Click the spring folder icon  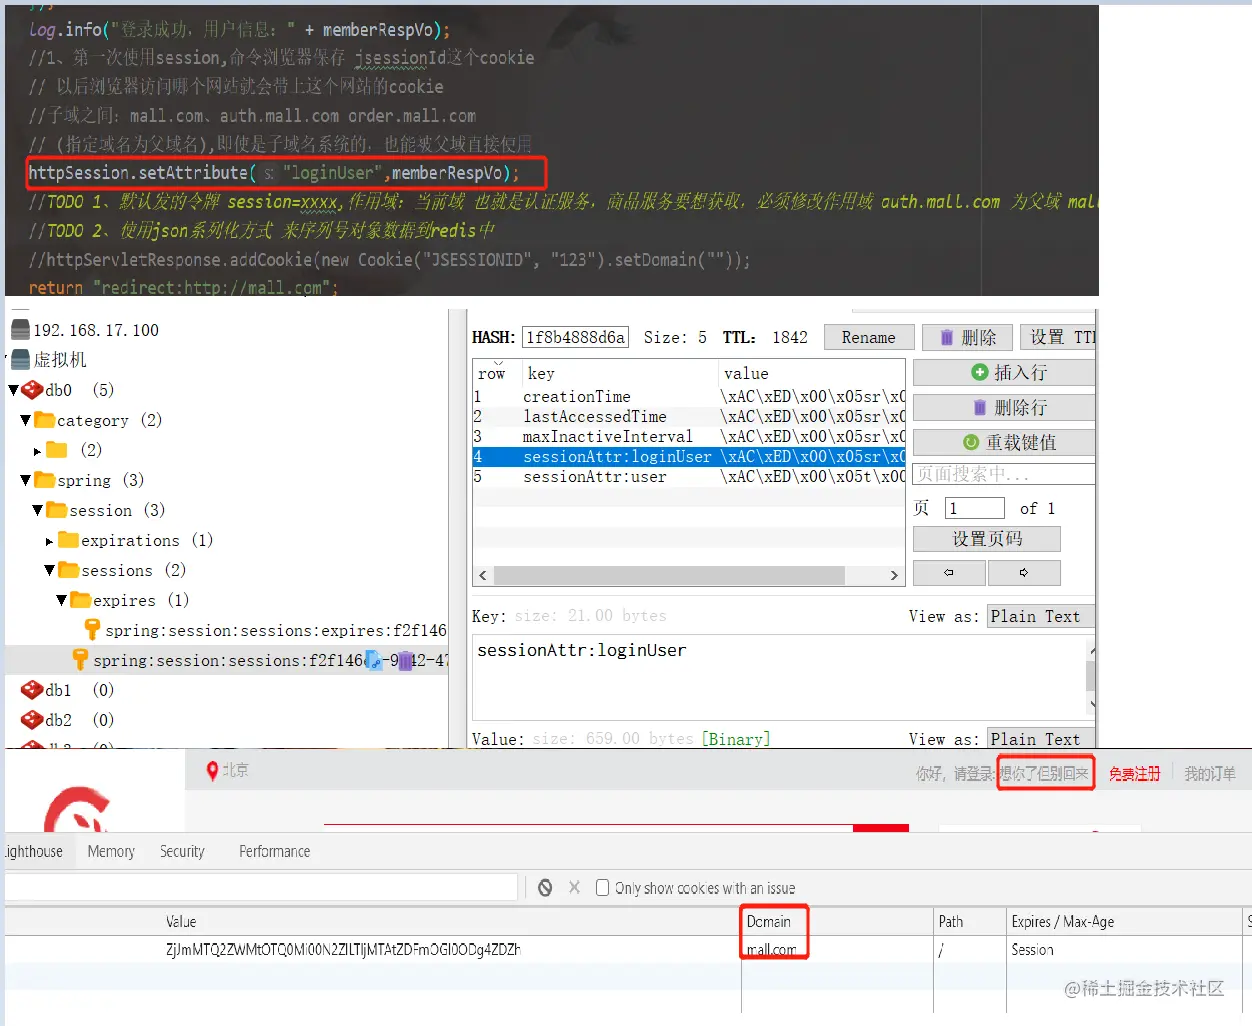44,480
